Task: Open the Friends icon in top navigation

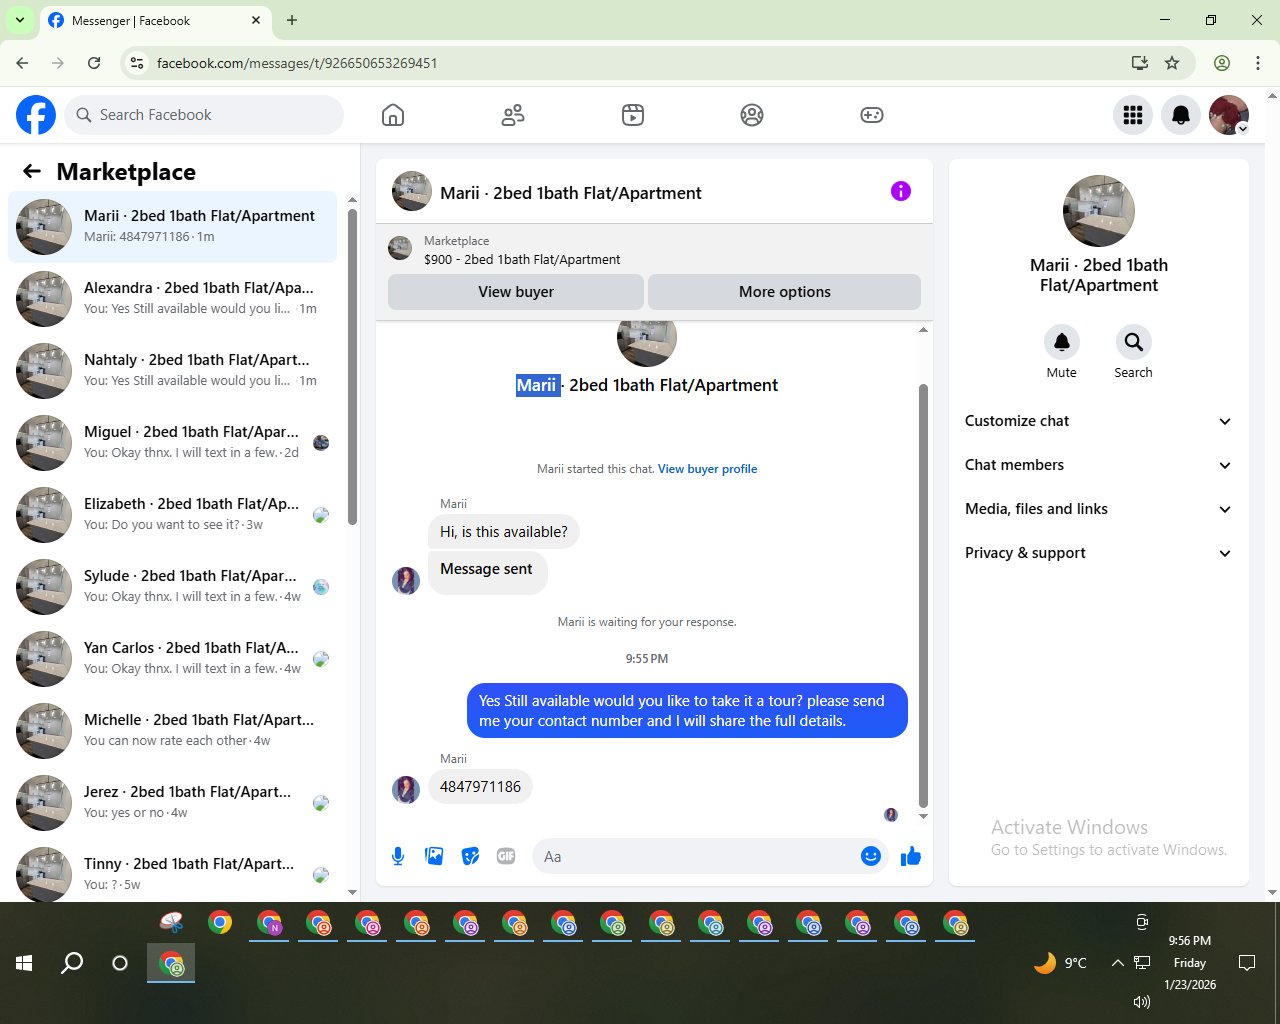Action: coord(513,115)
